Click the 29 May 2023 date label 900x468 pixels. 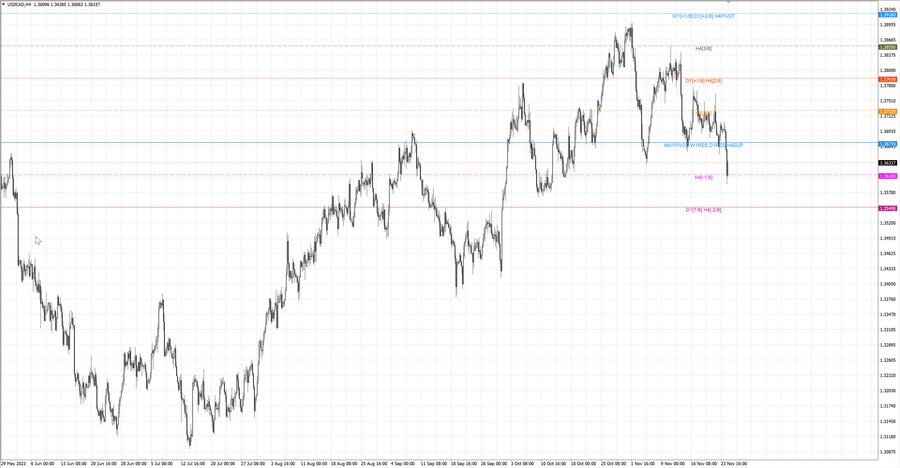(14, 463)
